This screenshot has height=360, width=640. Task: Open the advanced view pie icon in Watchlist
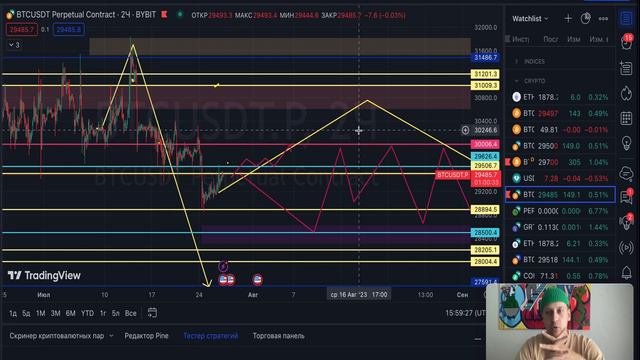[x=586, y=18]
